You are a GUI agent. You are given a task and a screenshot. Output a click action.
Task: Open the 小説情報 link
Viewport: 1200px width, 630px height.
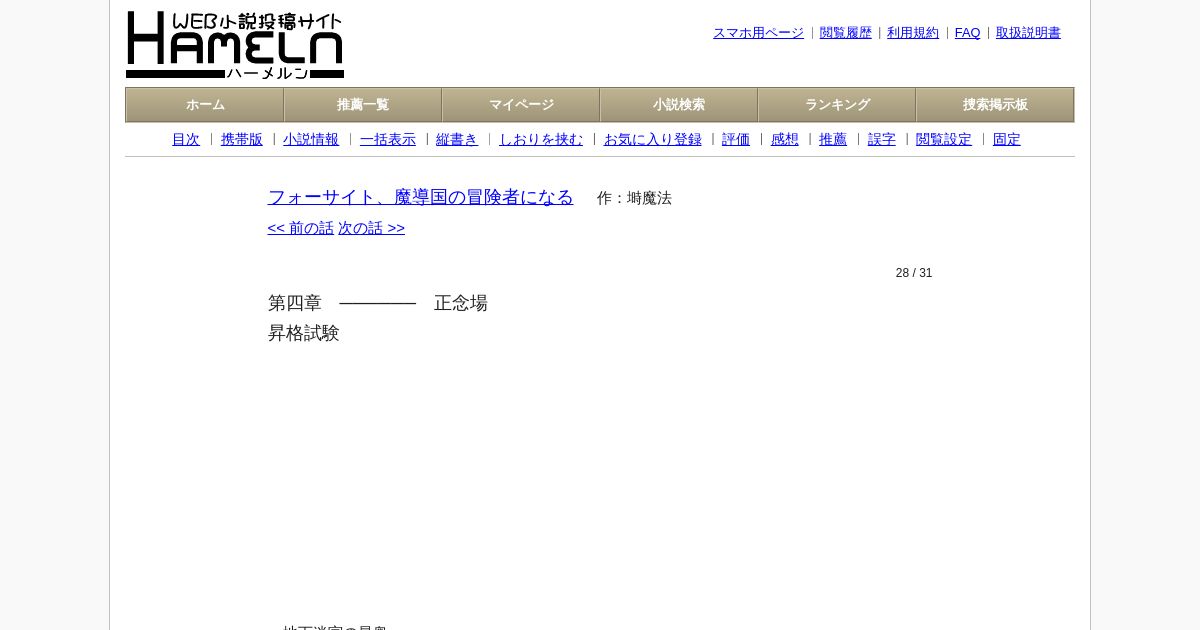tap(311, 140)
